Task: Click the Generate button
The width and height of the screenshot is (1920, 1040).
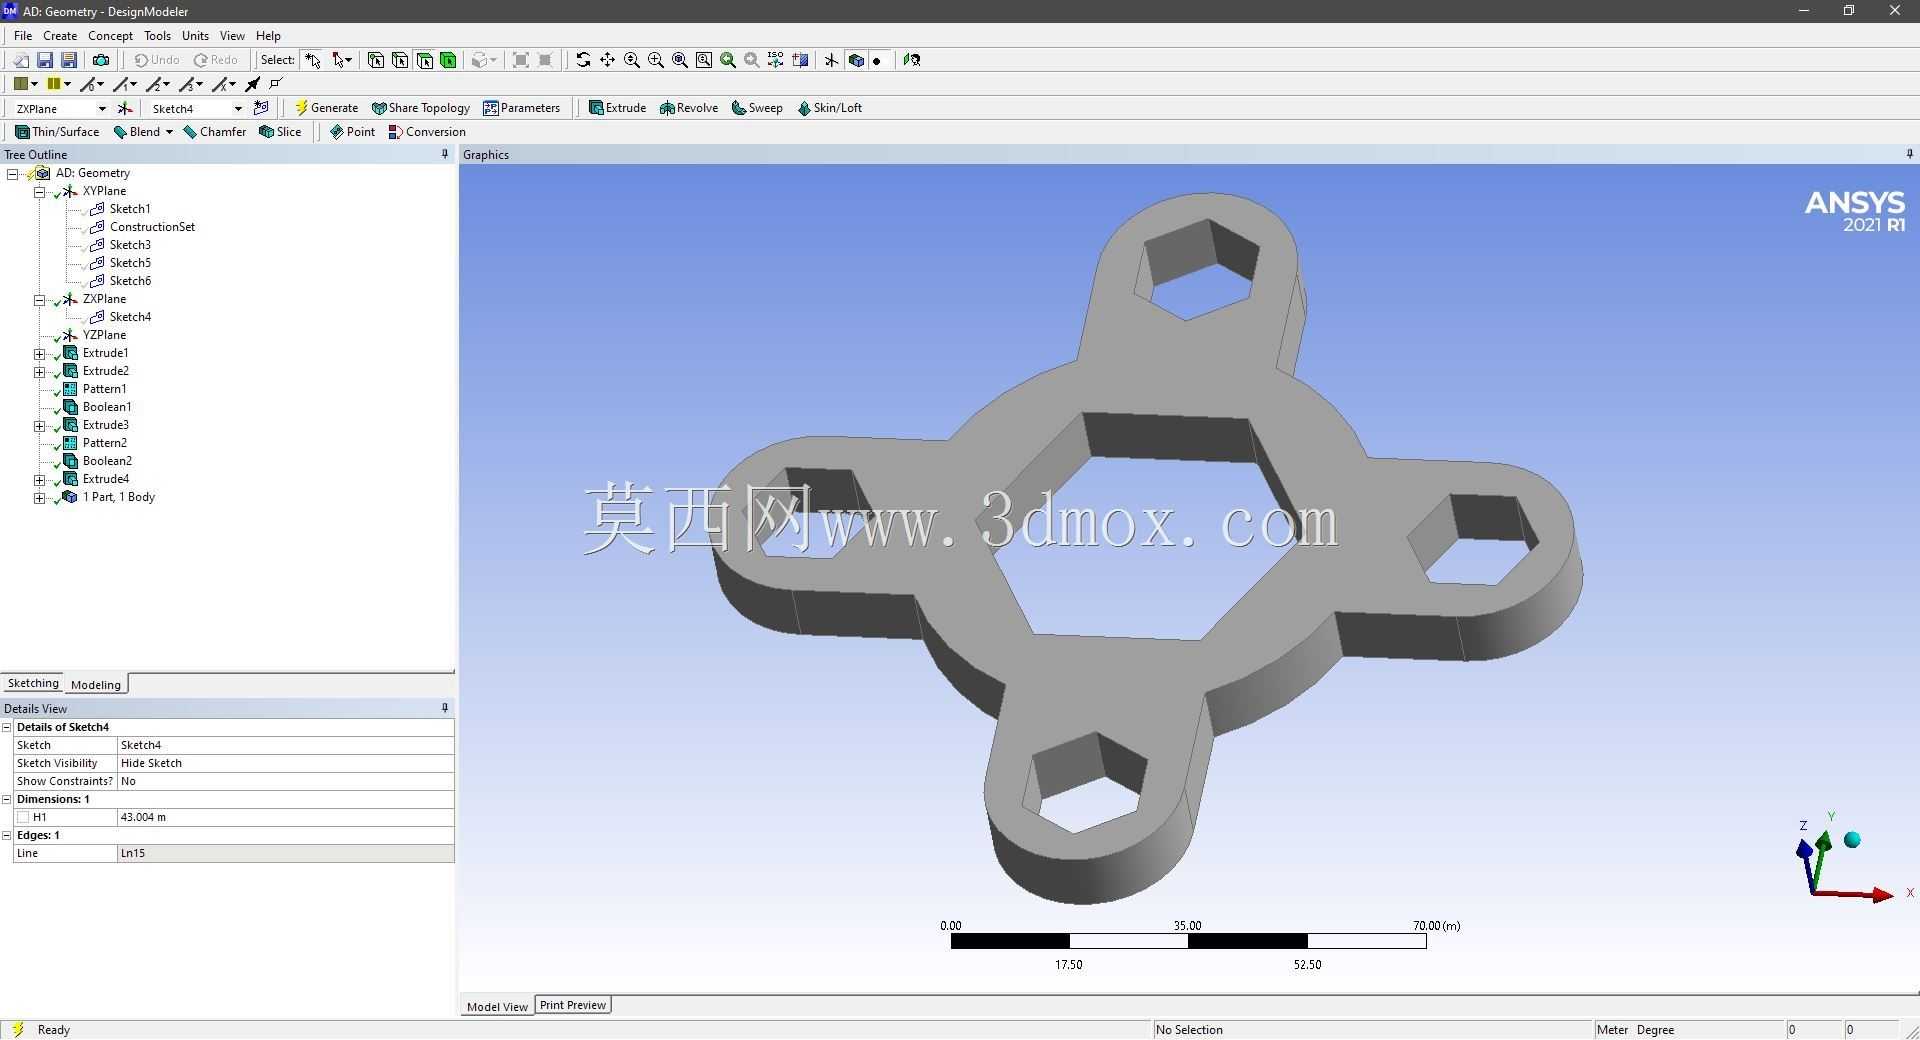Action: click(x=326, y=108)
